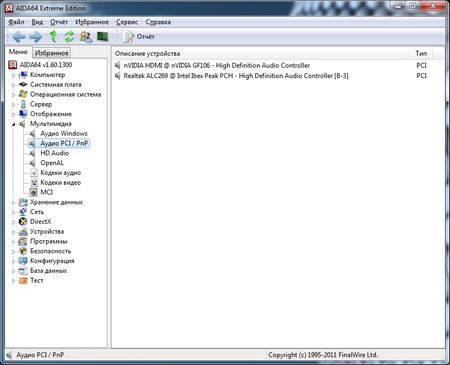Open the Файл menu
The width and height of the screenshot is (450, 365).
pos(16,22)
